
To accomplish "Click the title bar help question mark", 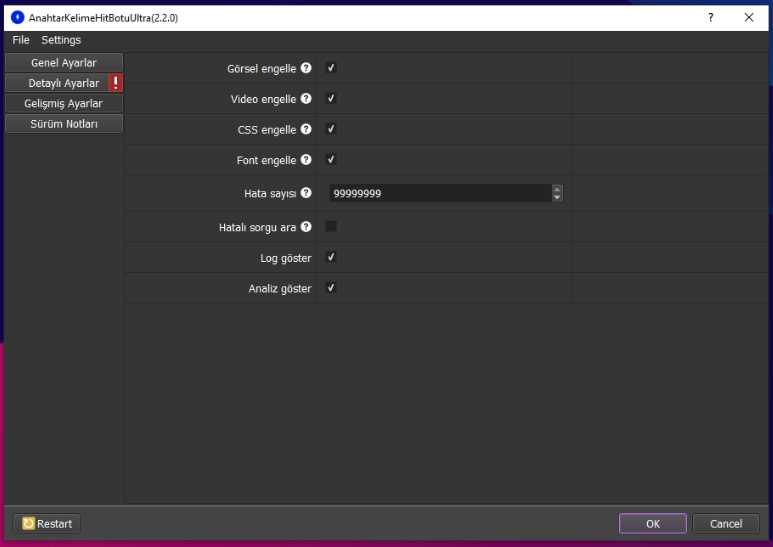I will tap(711, 17).
